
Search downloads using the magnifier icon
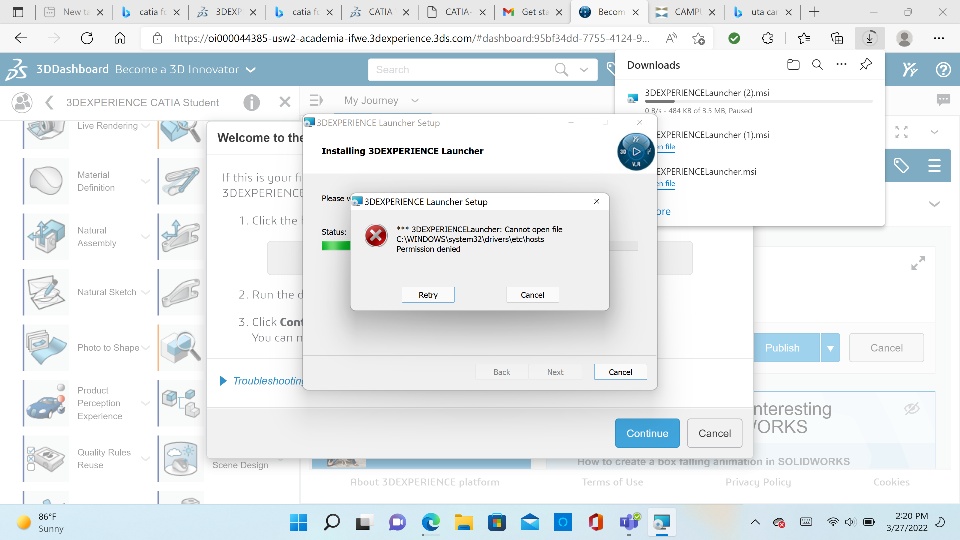point(817,64)
